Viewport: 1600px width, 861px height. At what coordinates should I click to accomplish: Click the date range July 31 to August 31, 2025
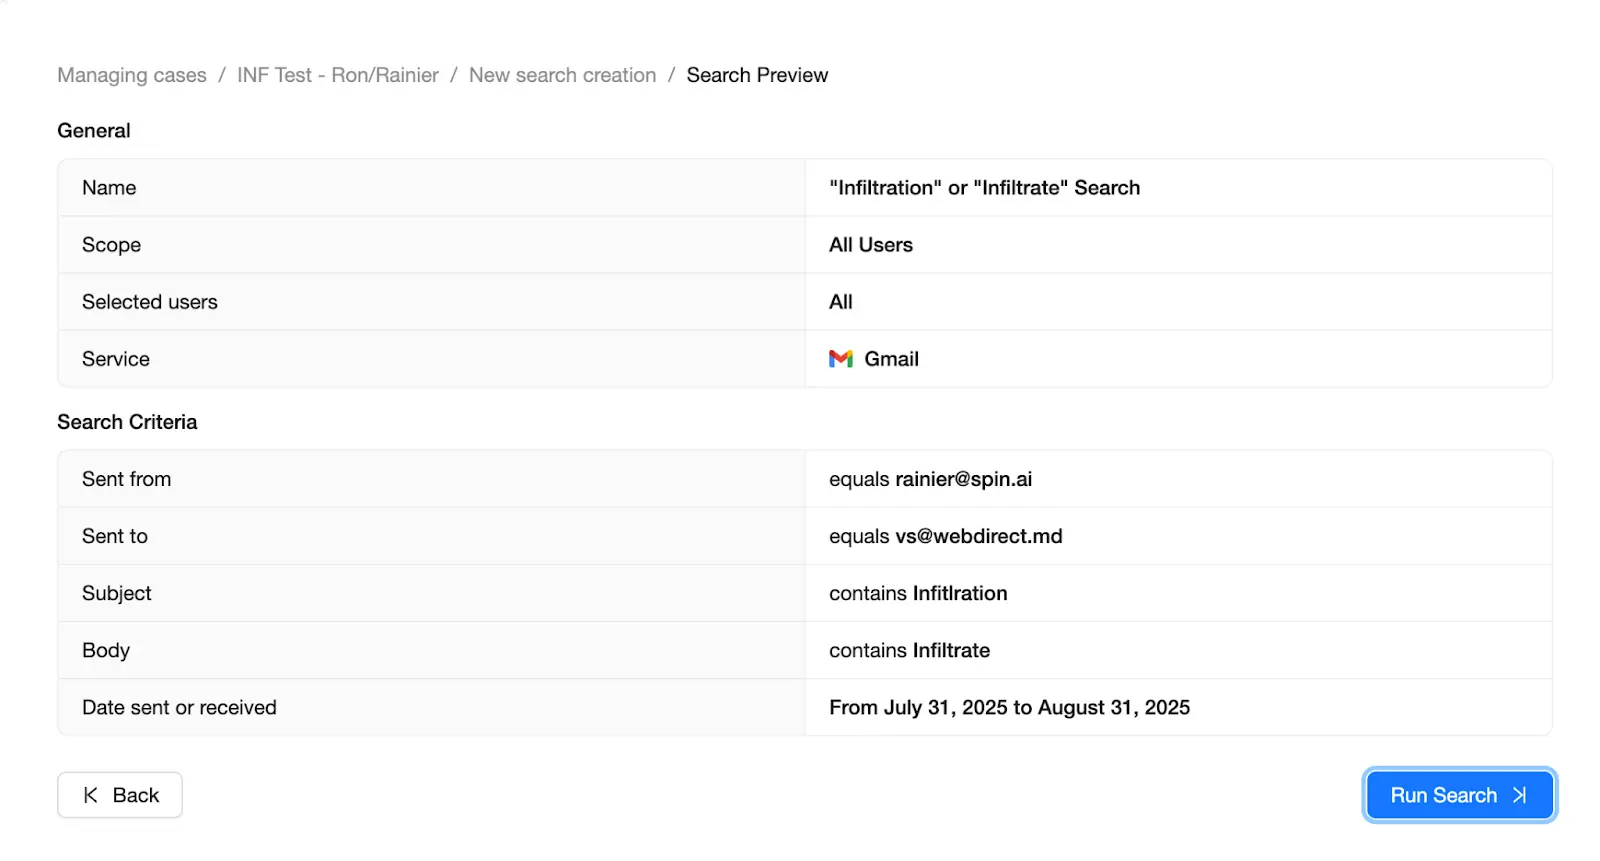point(1009,707)
